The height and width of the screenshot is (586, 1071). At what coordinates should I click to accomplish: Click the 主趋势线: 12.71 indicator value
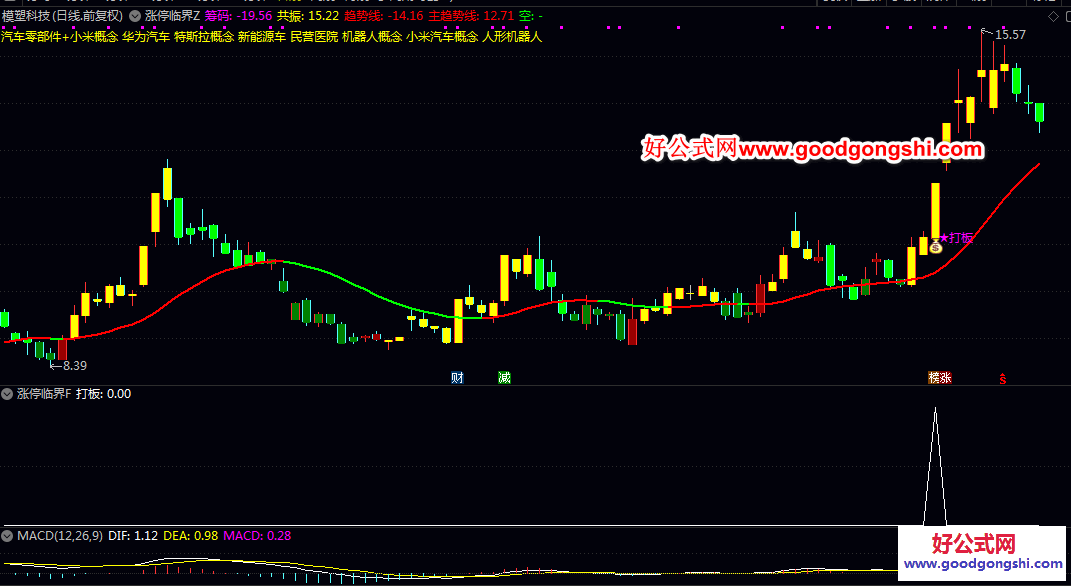pos(471,16)
